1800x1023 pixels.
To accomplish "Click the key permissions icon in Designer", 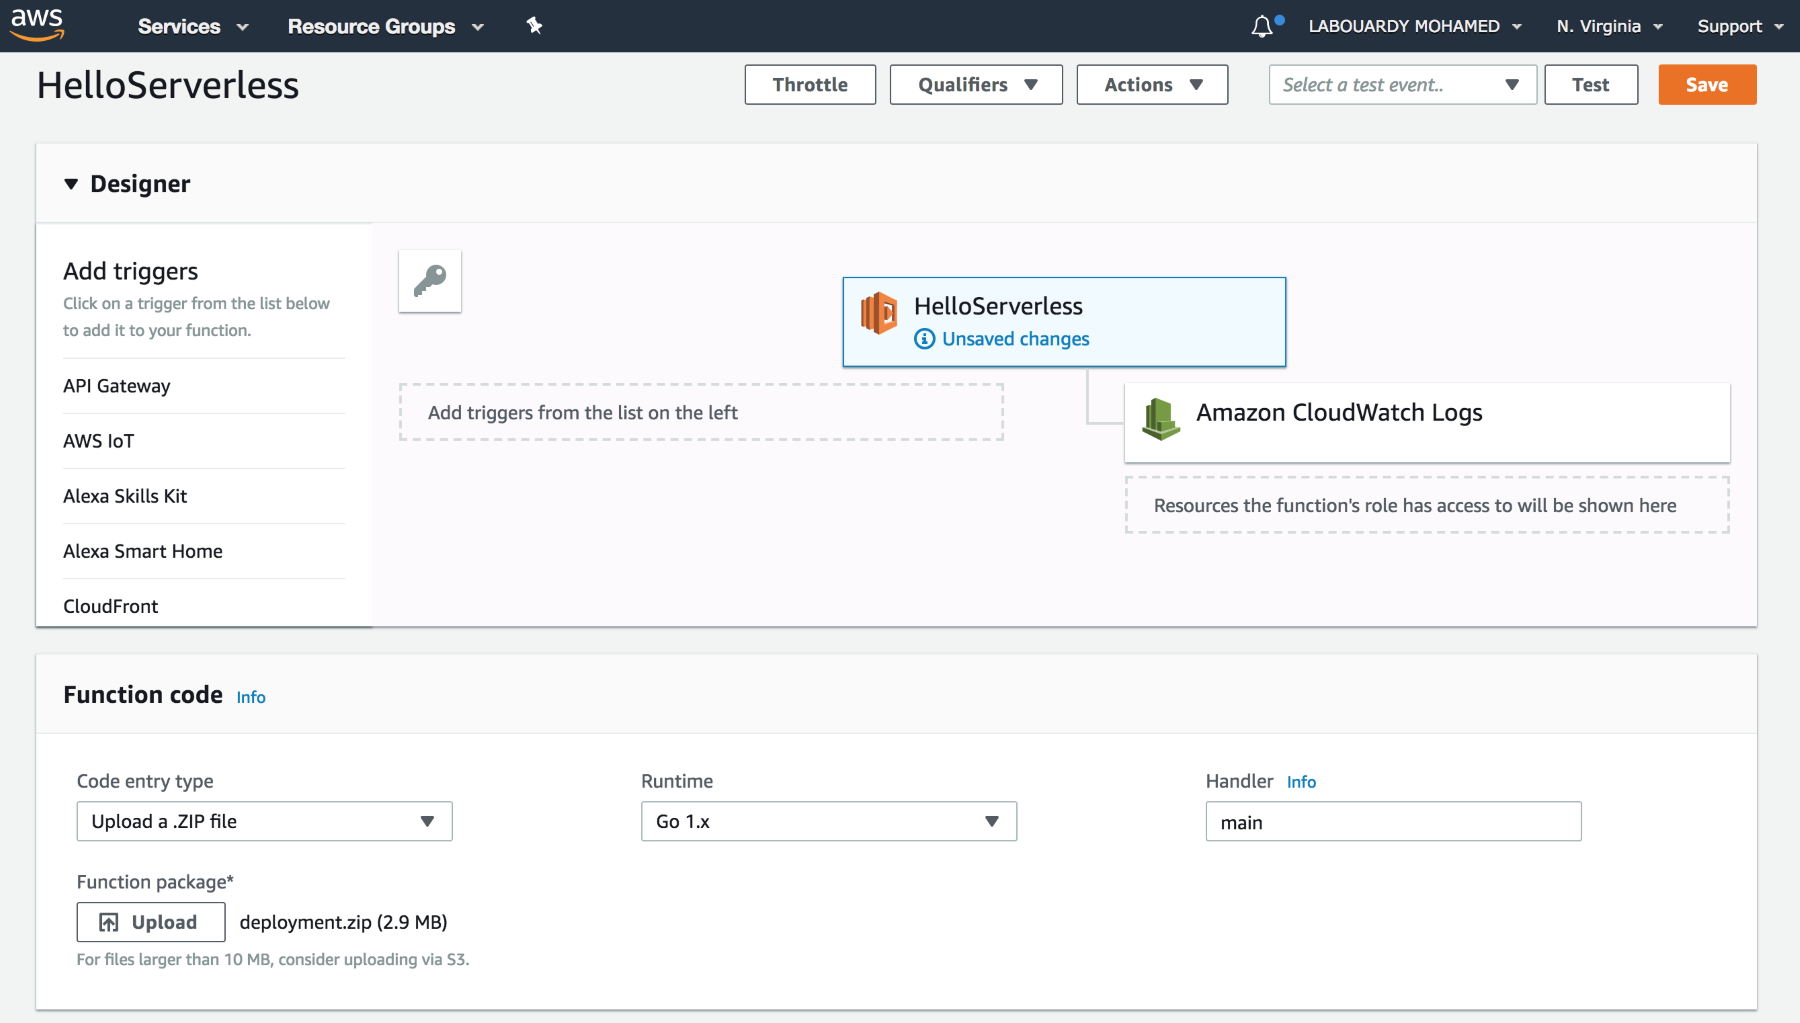I will coord(430,281).
